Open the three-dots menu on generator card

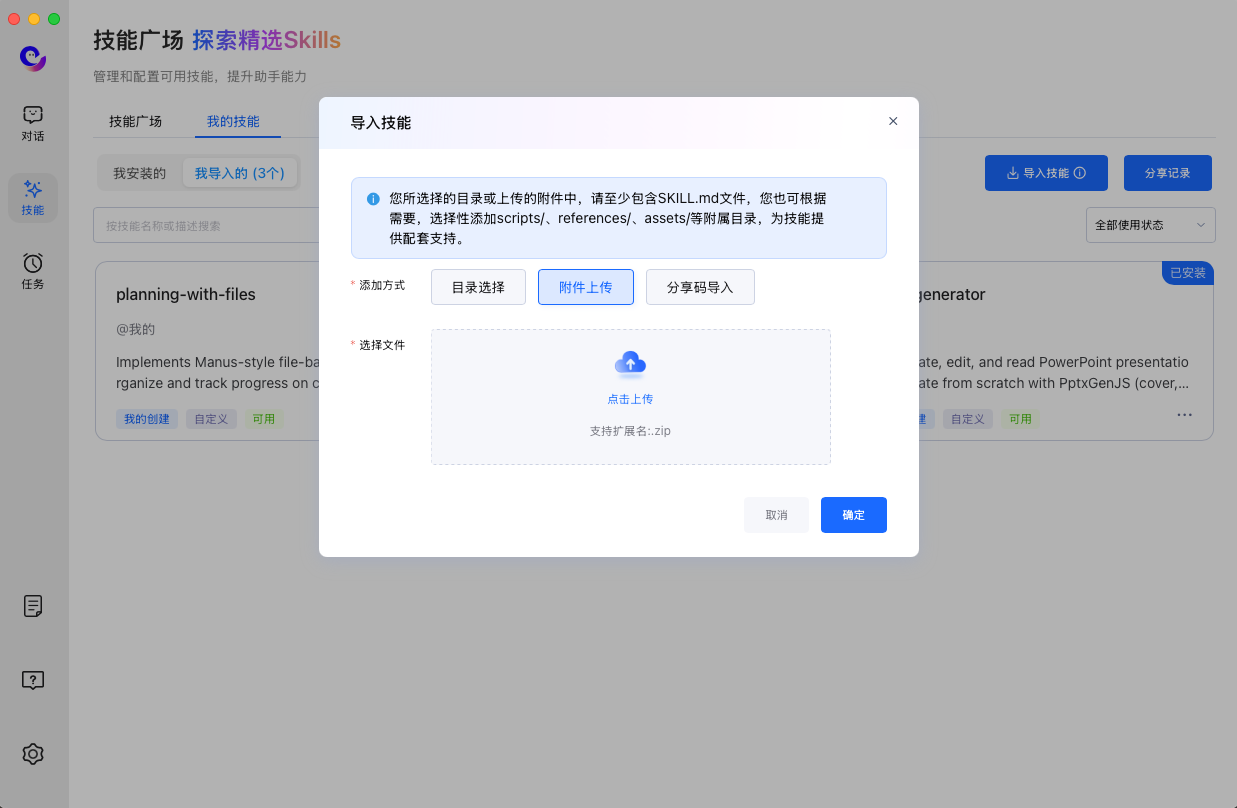pyautogui.click(x=1184, y=414)
